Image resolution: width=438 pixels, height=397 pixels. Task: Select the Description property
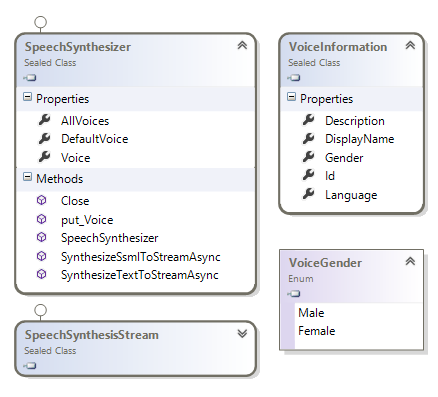point(355,121)
